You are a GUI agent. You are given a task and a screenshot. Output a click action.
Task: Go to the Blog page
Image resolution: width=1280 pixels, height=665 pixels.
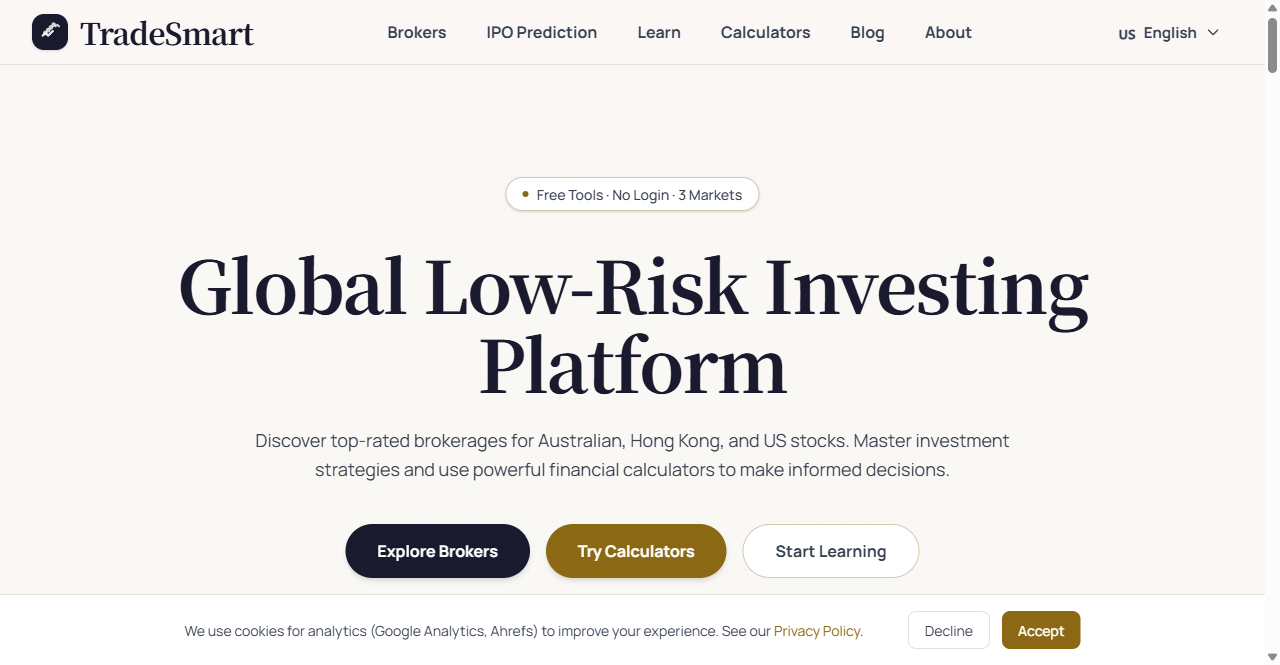click(x=867, y=32)
